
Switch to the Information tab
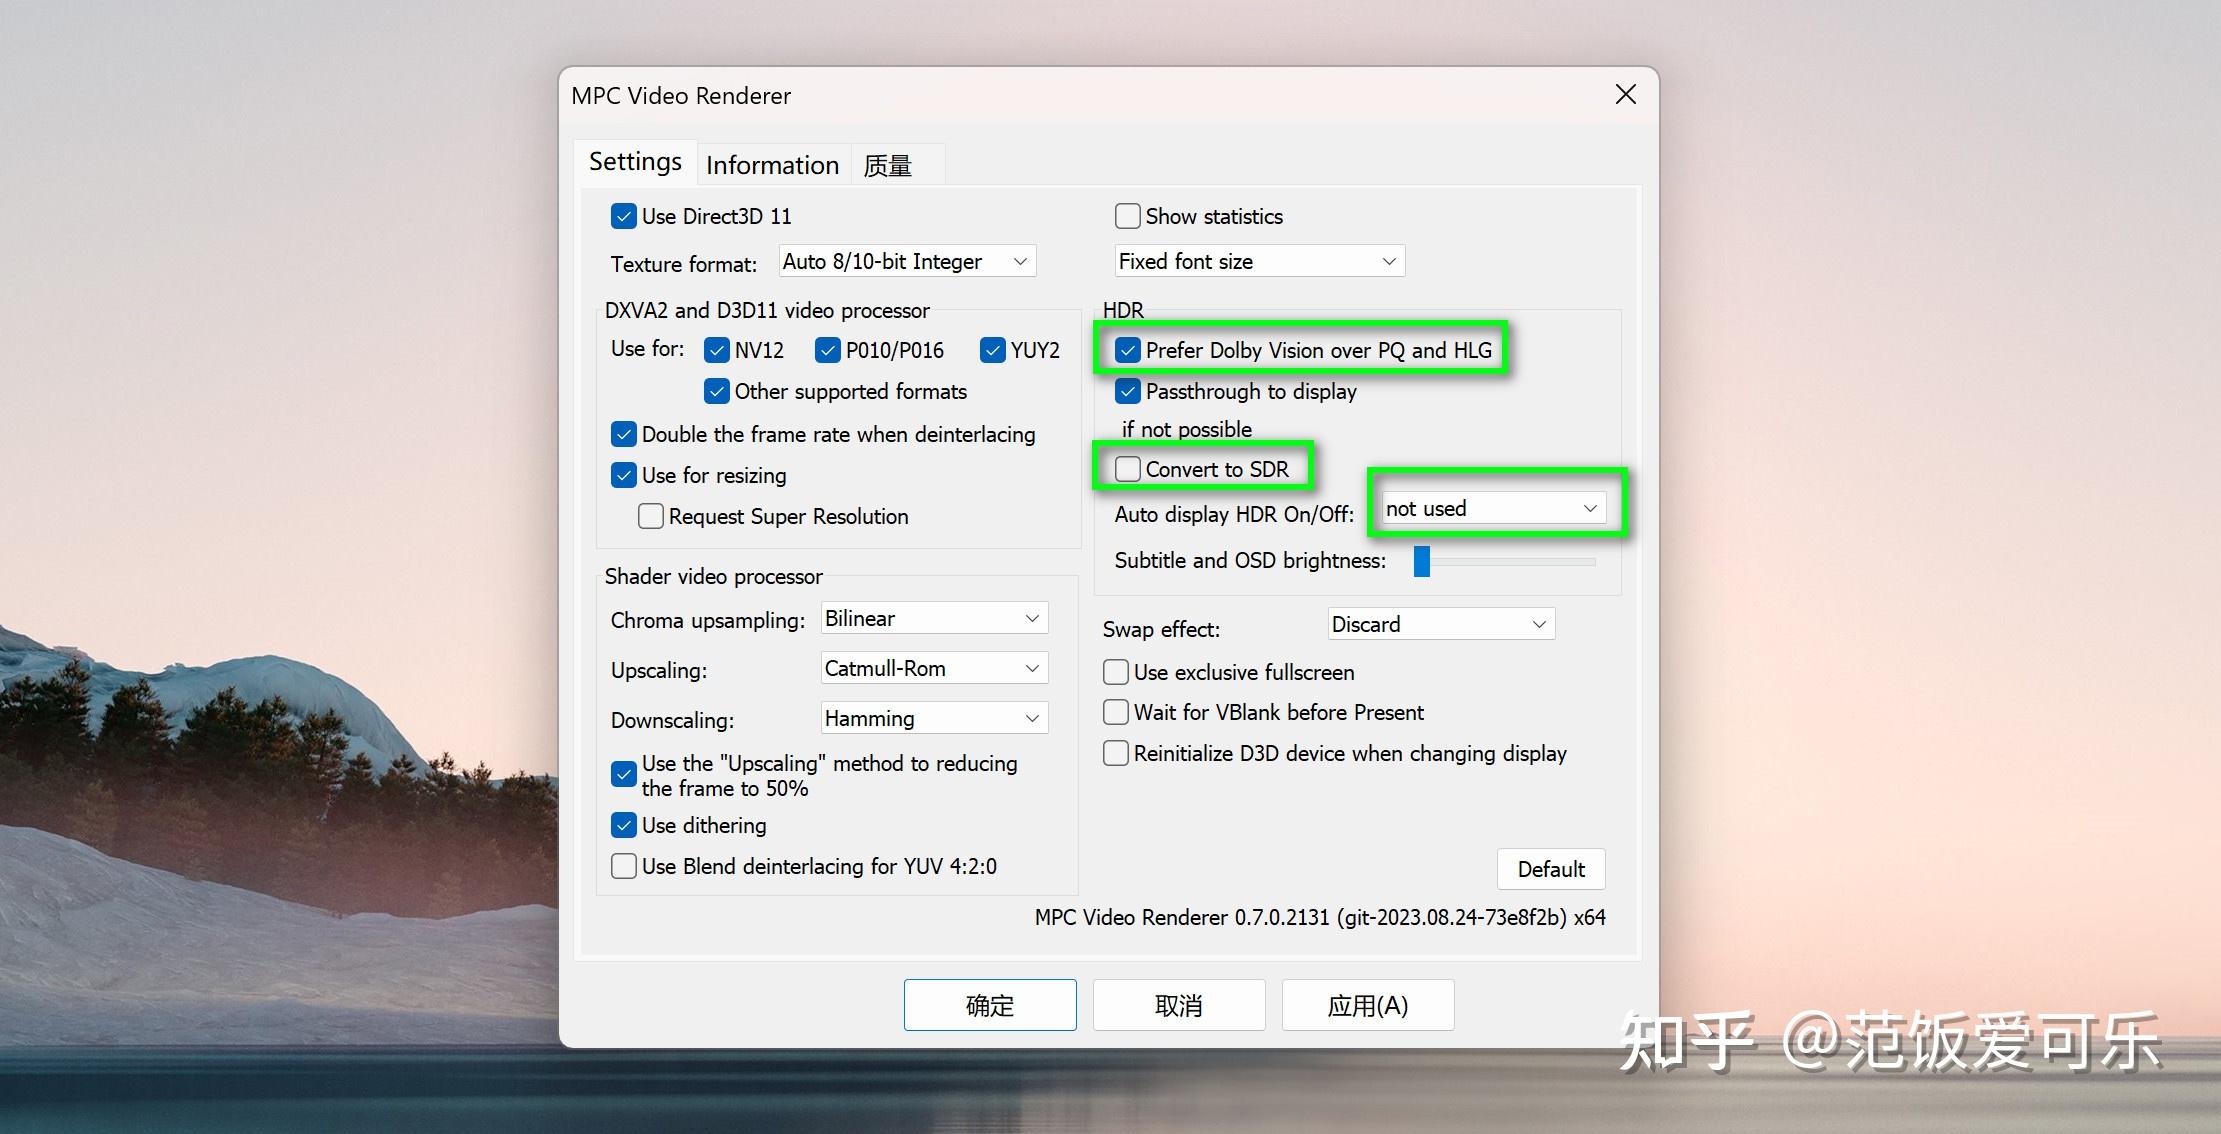(x=772, y=165)
